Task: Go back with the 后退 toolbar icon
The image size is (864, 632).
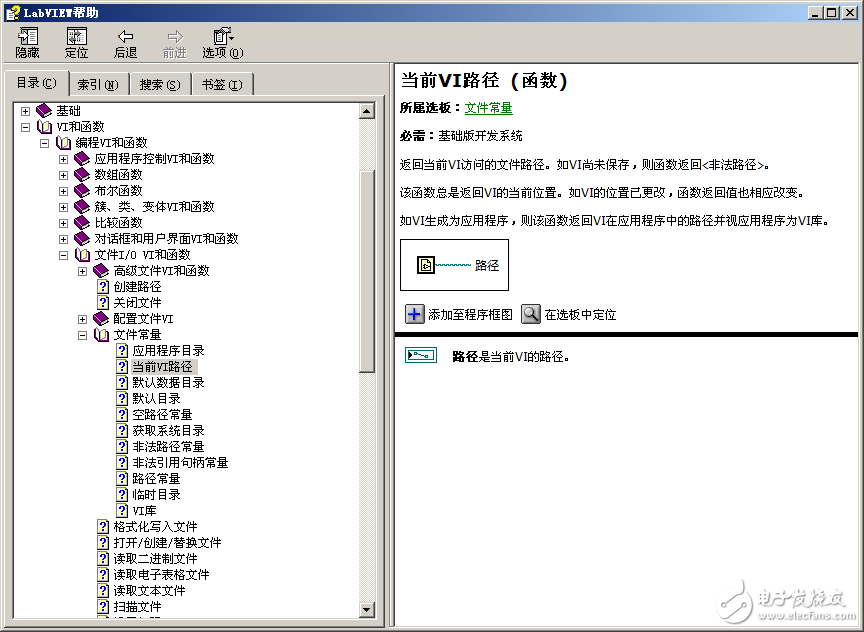Action: 126,36
